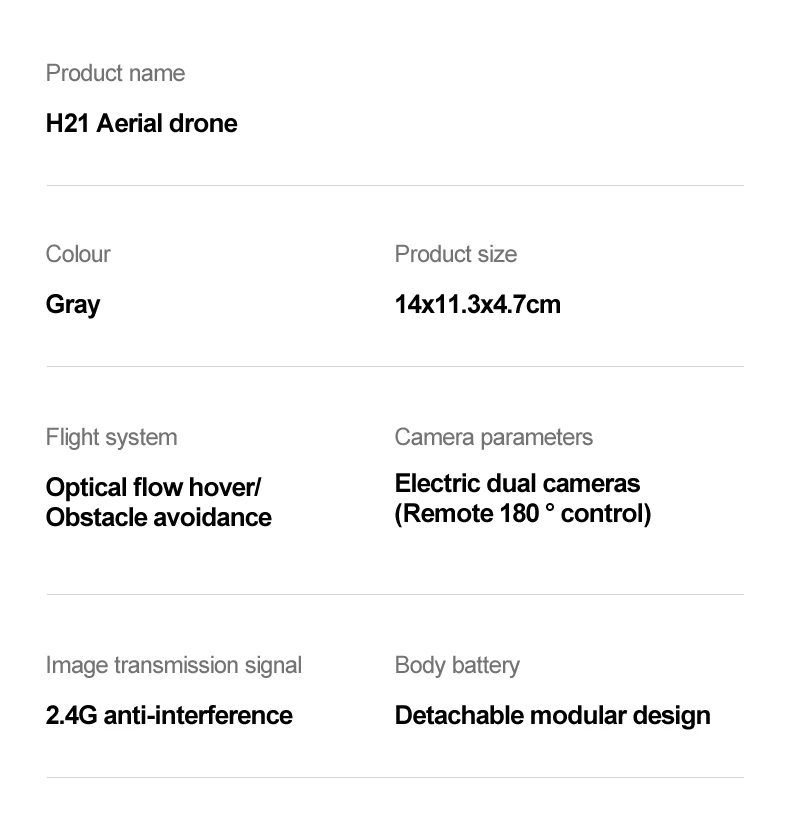Select '2.4G anti-interference' value

point(169,715)
